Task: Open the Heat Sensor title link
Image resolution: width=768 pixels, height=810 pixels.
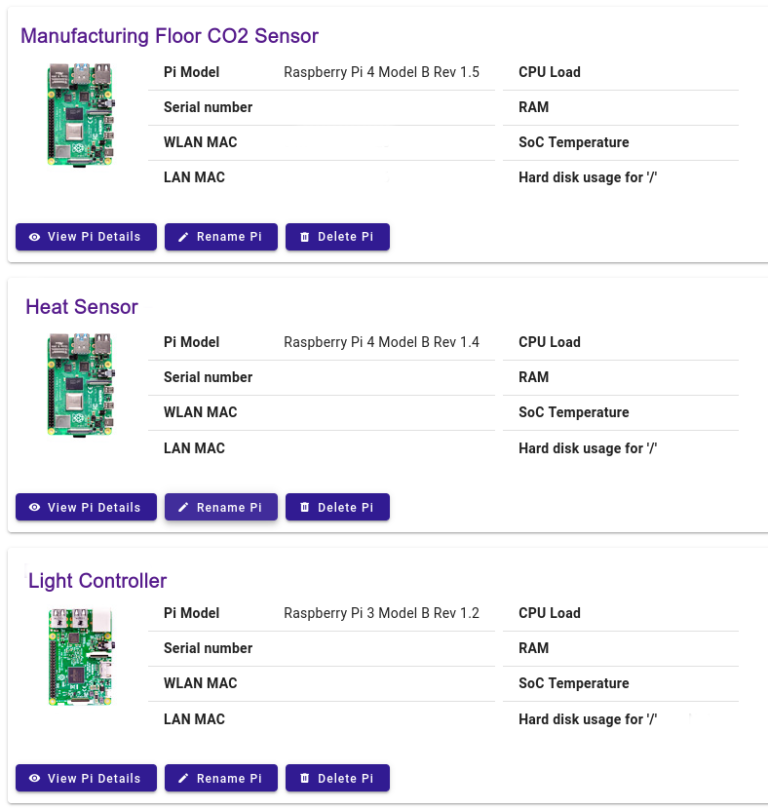Action: point(82,307)
